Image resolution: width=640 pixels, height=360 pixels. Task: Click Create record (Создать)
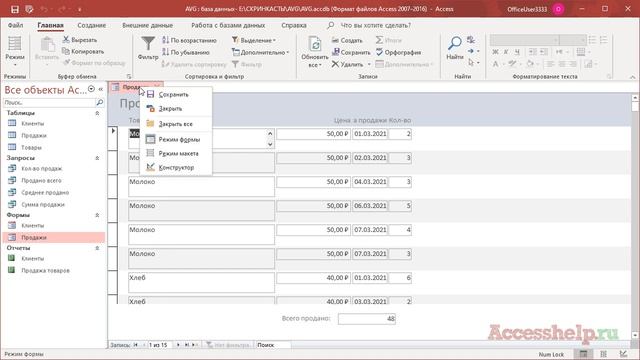tap(347, 40)
